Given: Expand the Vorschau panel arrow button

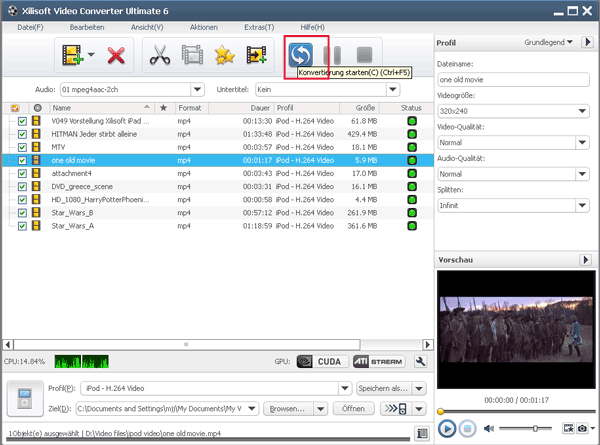Looking at the screenshot, I should [585, 260].
